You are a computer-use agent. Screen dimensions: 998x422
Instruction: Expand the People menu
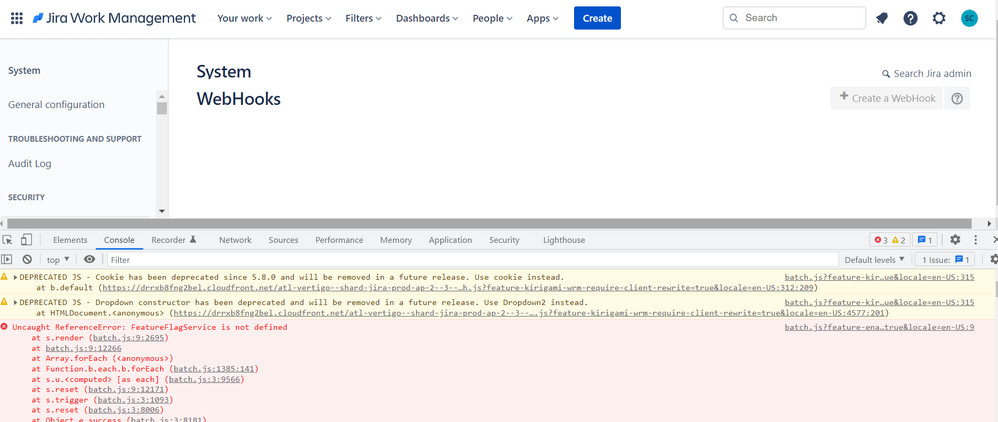click(493, 18)
